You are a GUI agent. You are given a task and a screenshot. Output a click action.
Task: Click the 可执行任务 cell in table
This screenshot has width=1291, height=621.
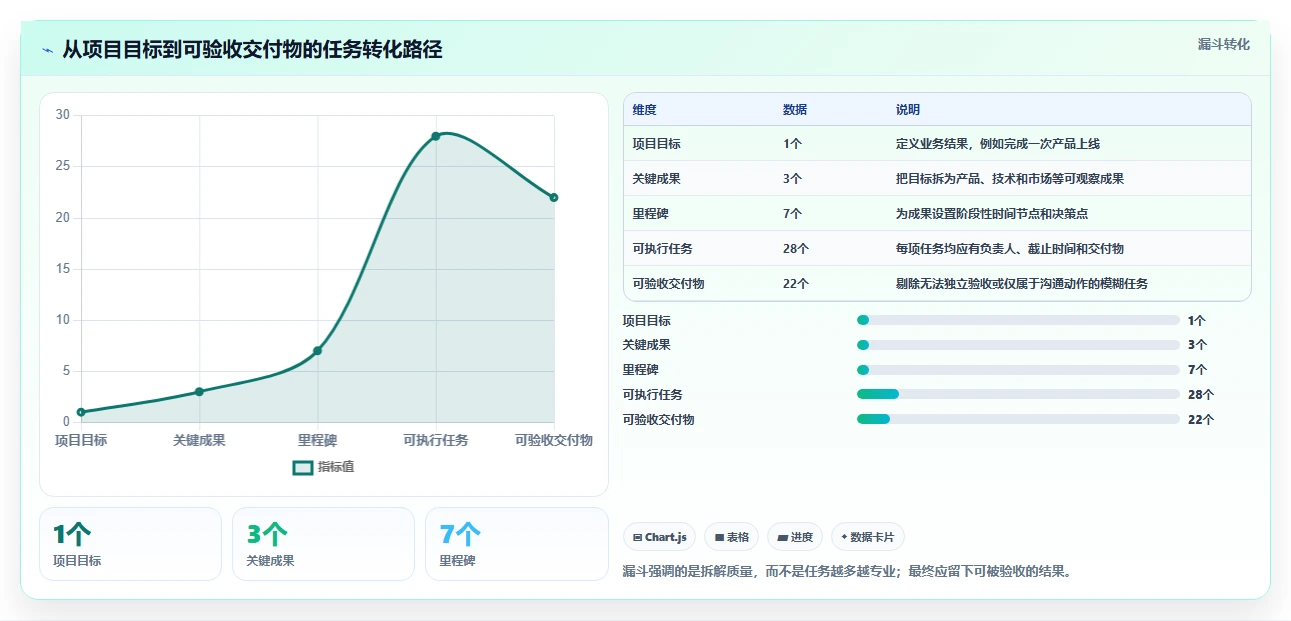[x=663, y=249]
